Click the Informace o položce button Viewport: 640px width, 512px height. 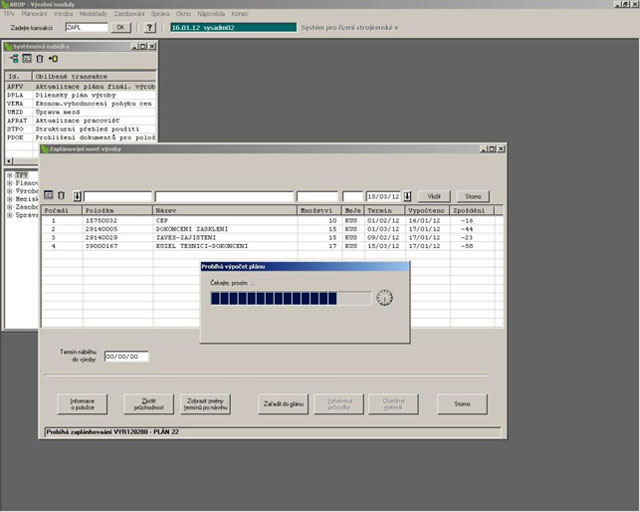pos(82,404)
